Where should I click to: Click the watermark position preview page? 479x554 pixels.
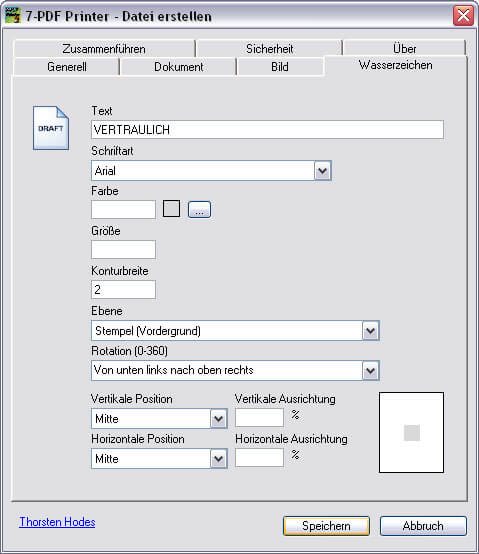click(412, 432)
